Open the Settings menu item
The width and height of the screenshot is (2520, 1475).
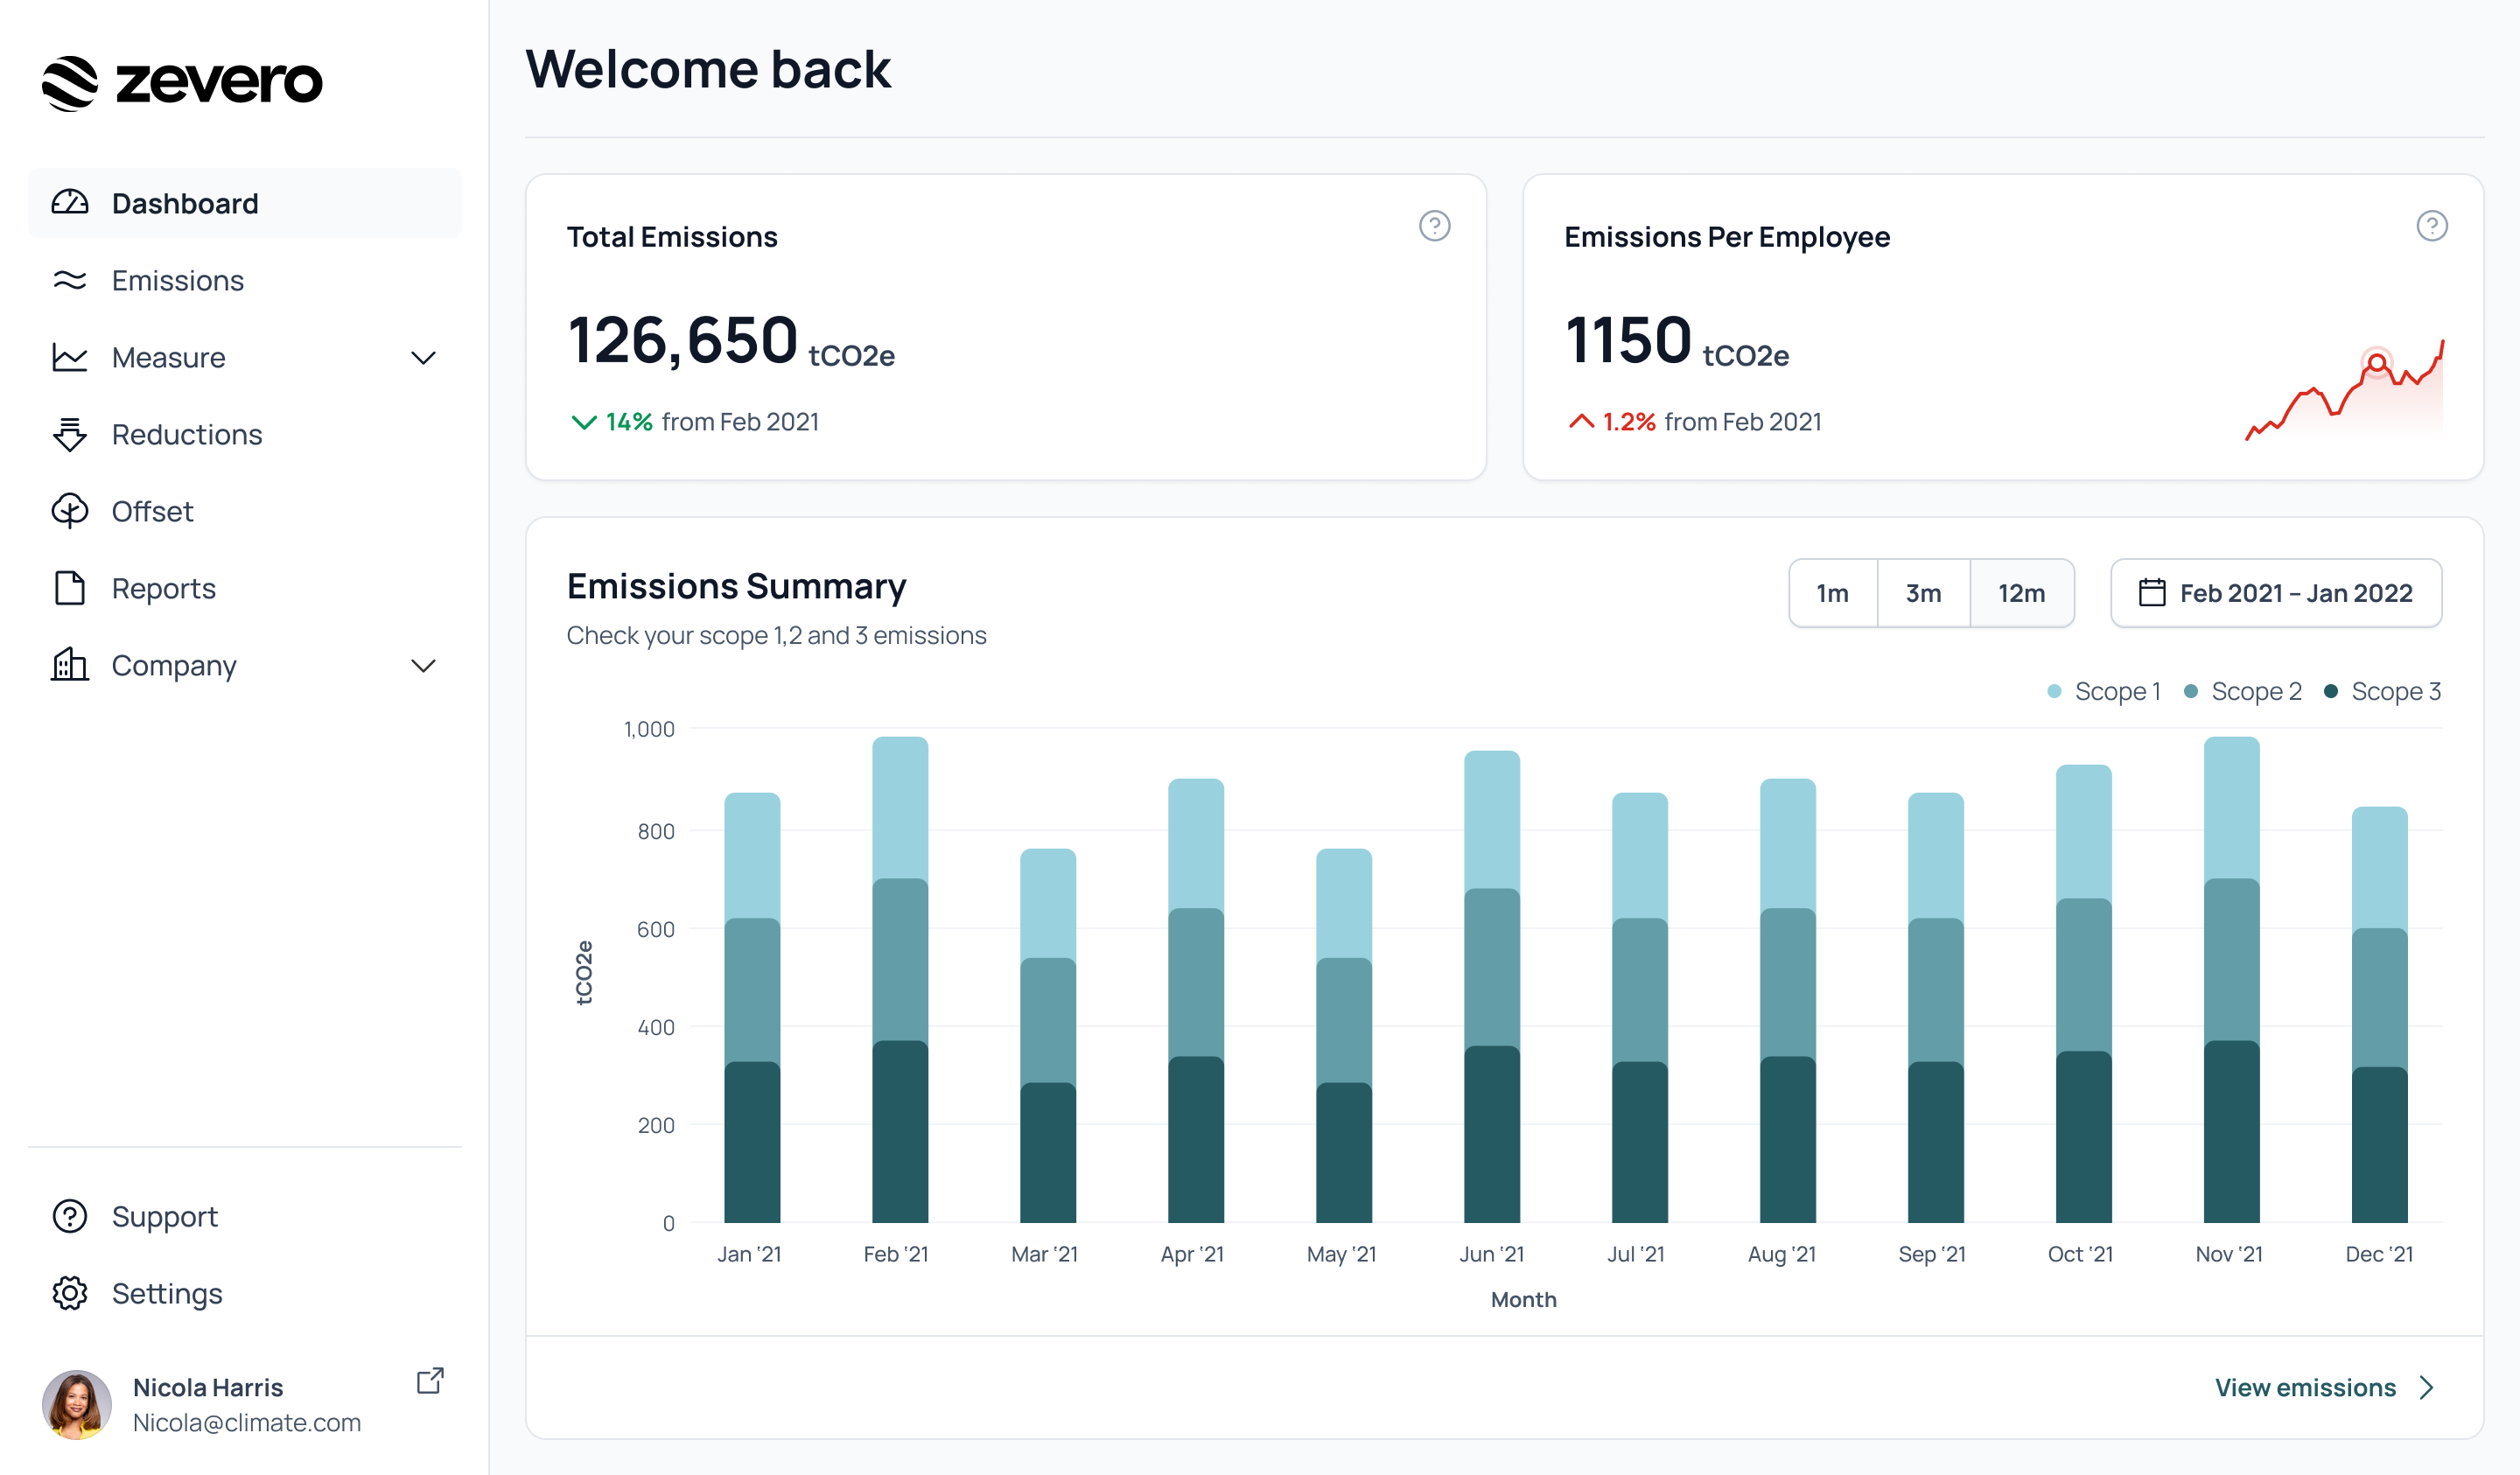point(245,1293)
